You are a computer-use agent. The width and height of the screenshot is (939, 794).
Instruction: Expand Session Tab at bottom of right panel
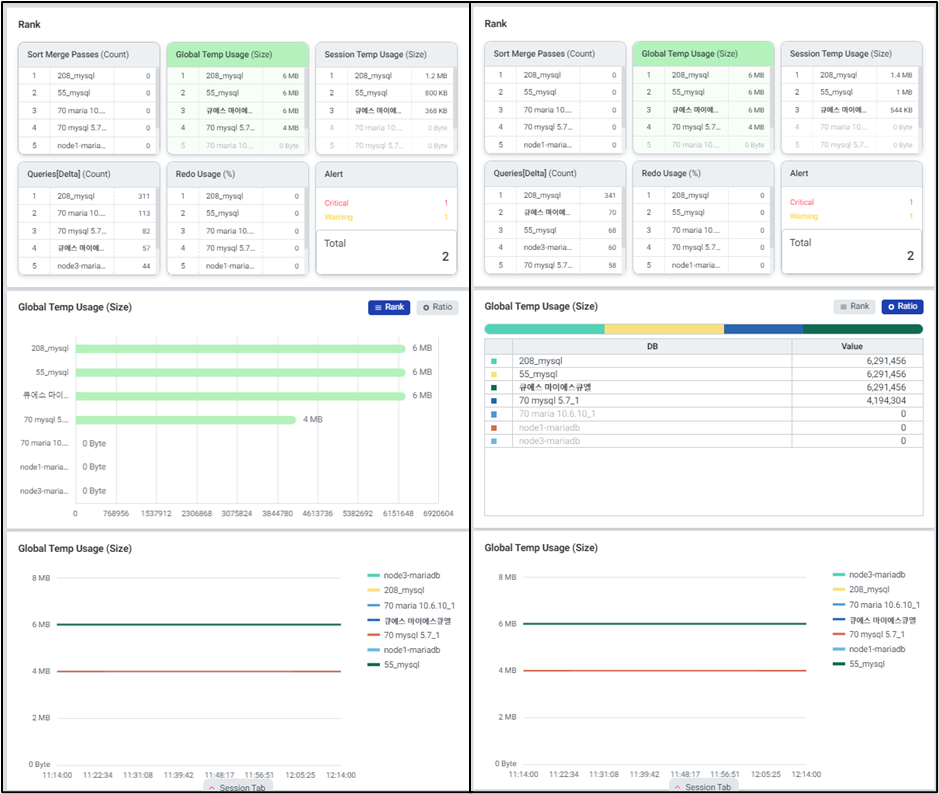point(702,787)
